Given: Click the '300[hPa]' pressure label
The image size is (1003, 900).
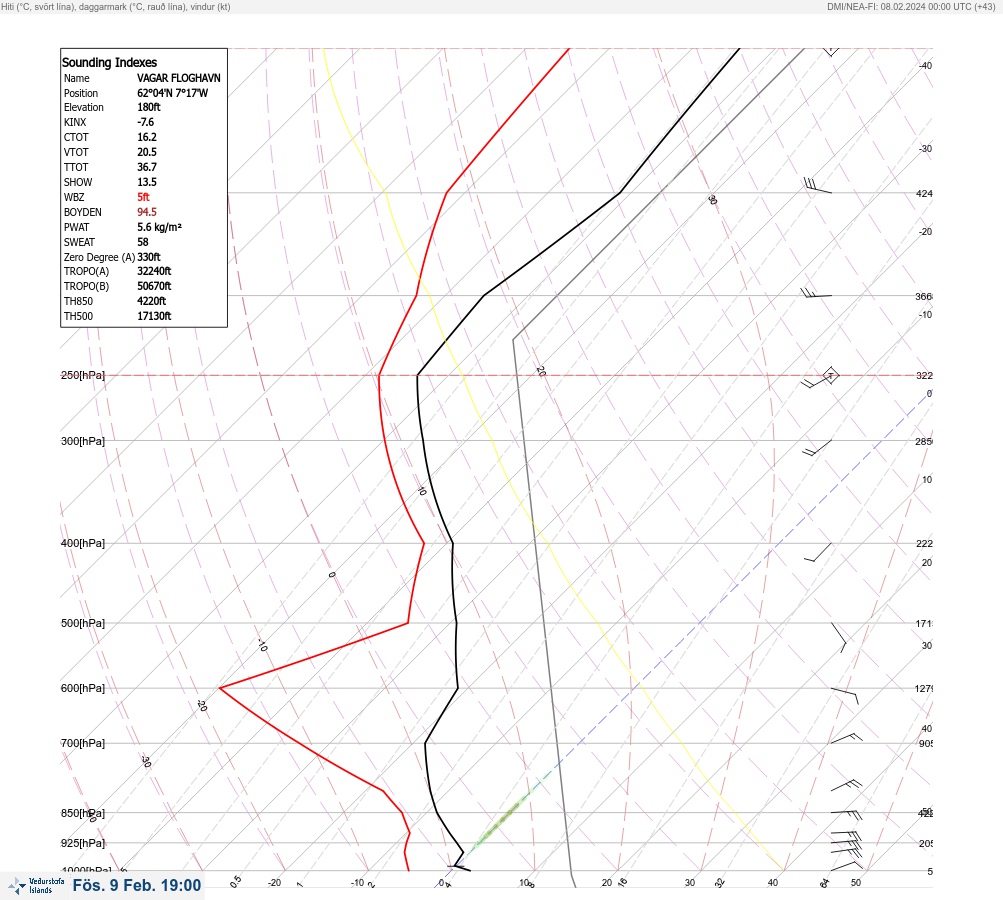Looking at the screenshot, I should (x=83, y=441).
